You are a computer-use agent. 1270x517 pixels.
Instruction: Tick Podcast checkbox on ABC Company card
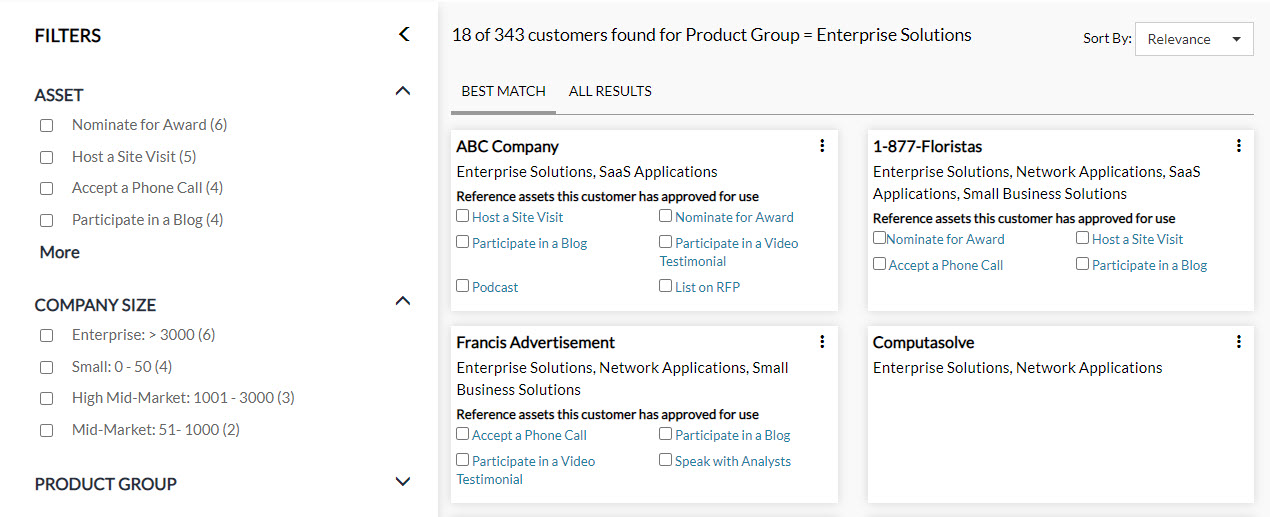pyautogui.click(x=463, y=286)
